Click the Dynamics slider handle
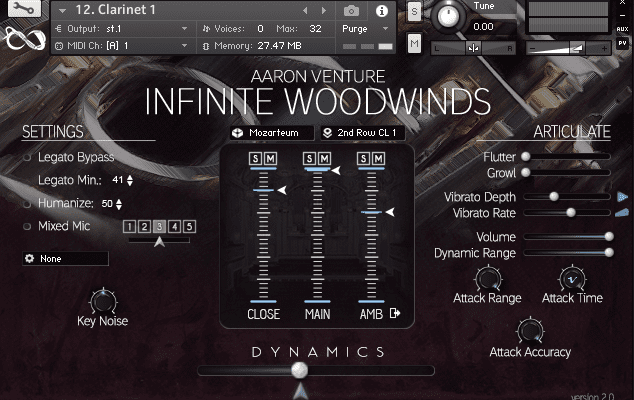The image size is (634, 400). (x=299, y=370)
